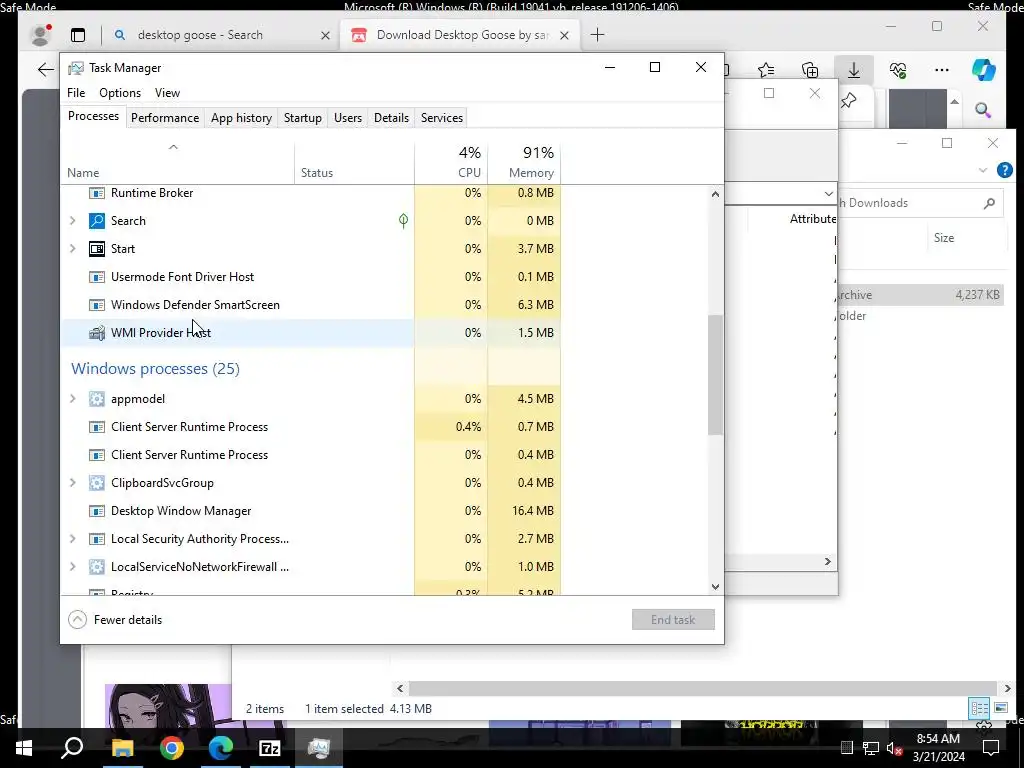Screen dimensions: 1024x768
Task: Click the Windows Defender SmartScreen icon
Action: click(97, 305)
